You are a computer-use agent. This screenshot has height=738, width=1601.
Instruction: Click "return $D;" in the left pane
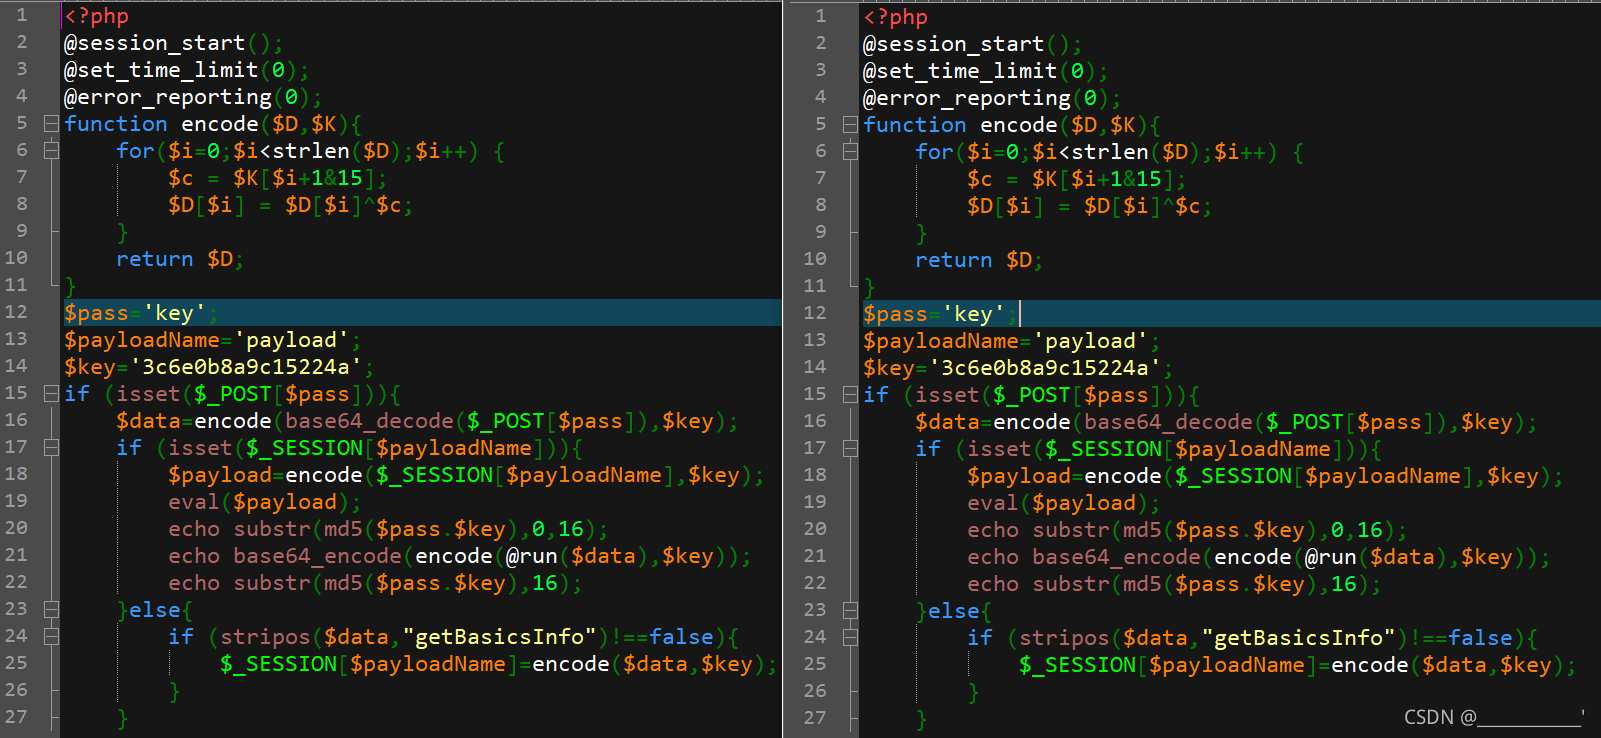[x=180, y=259]
